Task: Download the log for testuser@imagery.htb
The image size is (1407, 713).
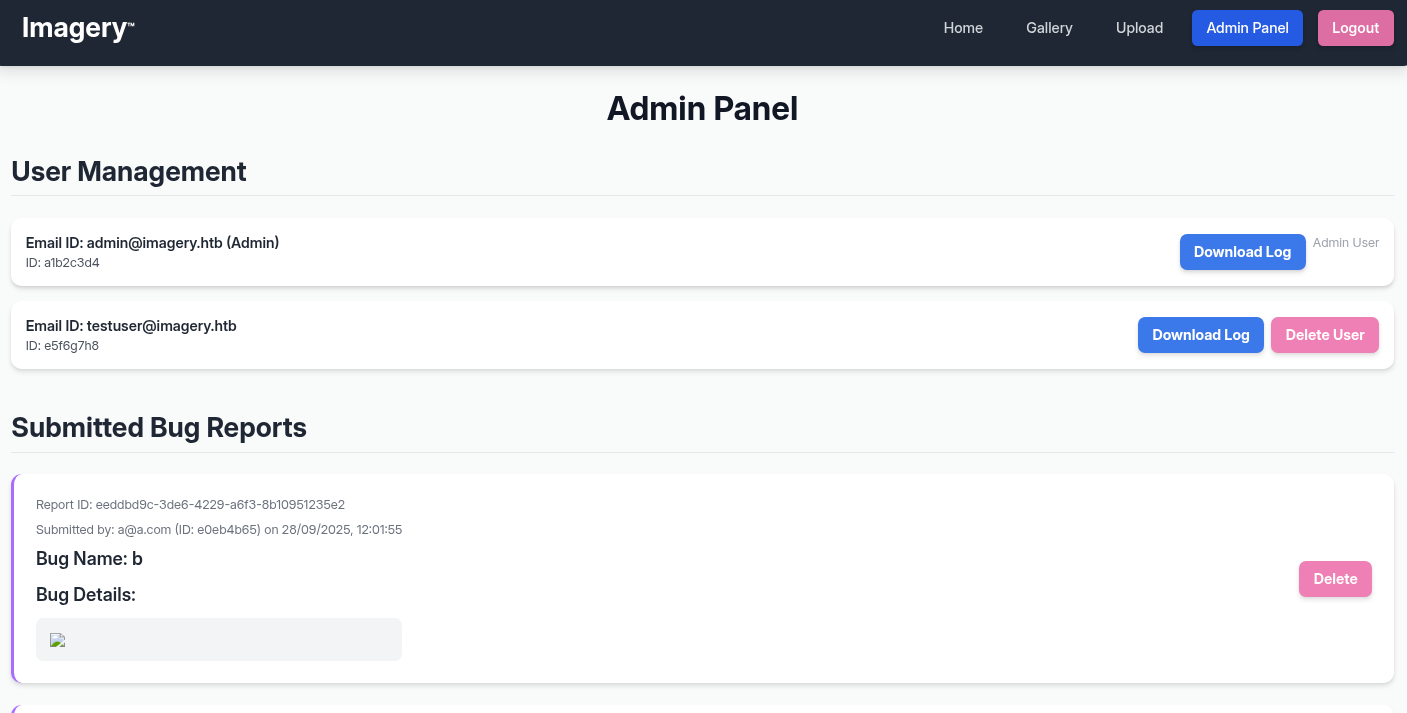Action: click(1200, 335)
